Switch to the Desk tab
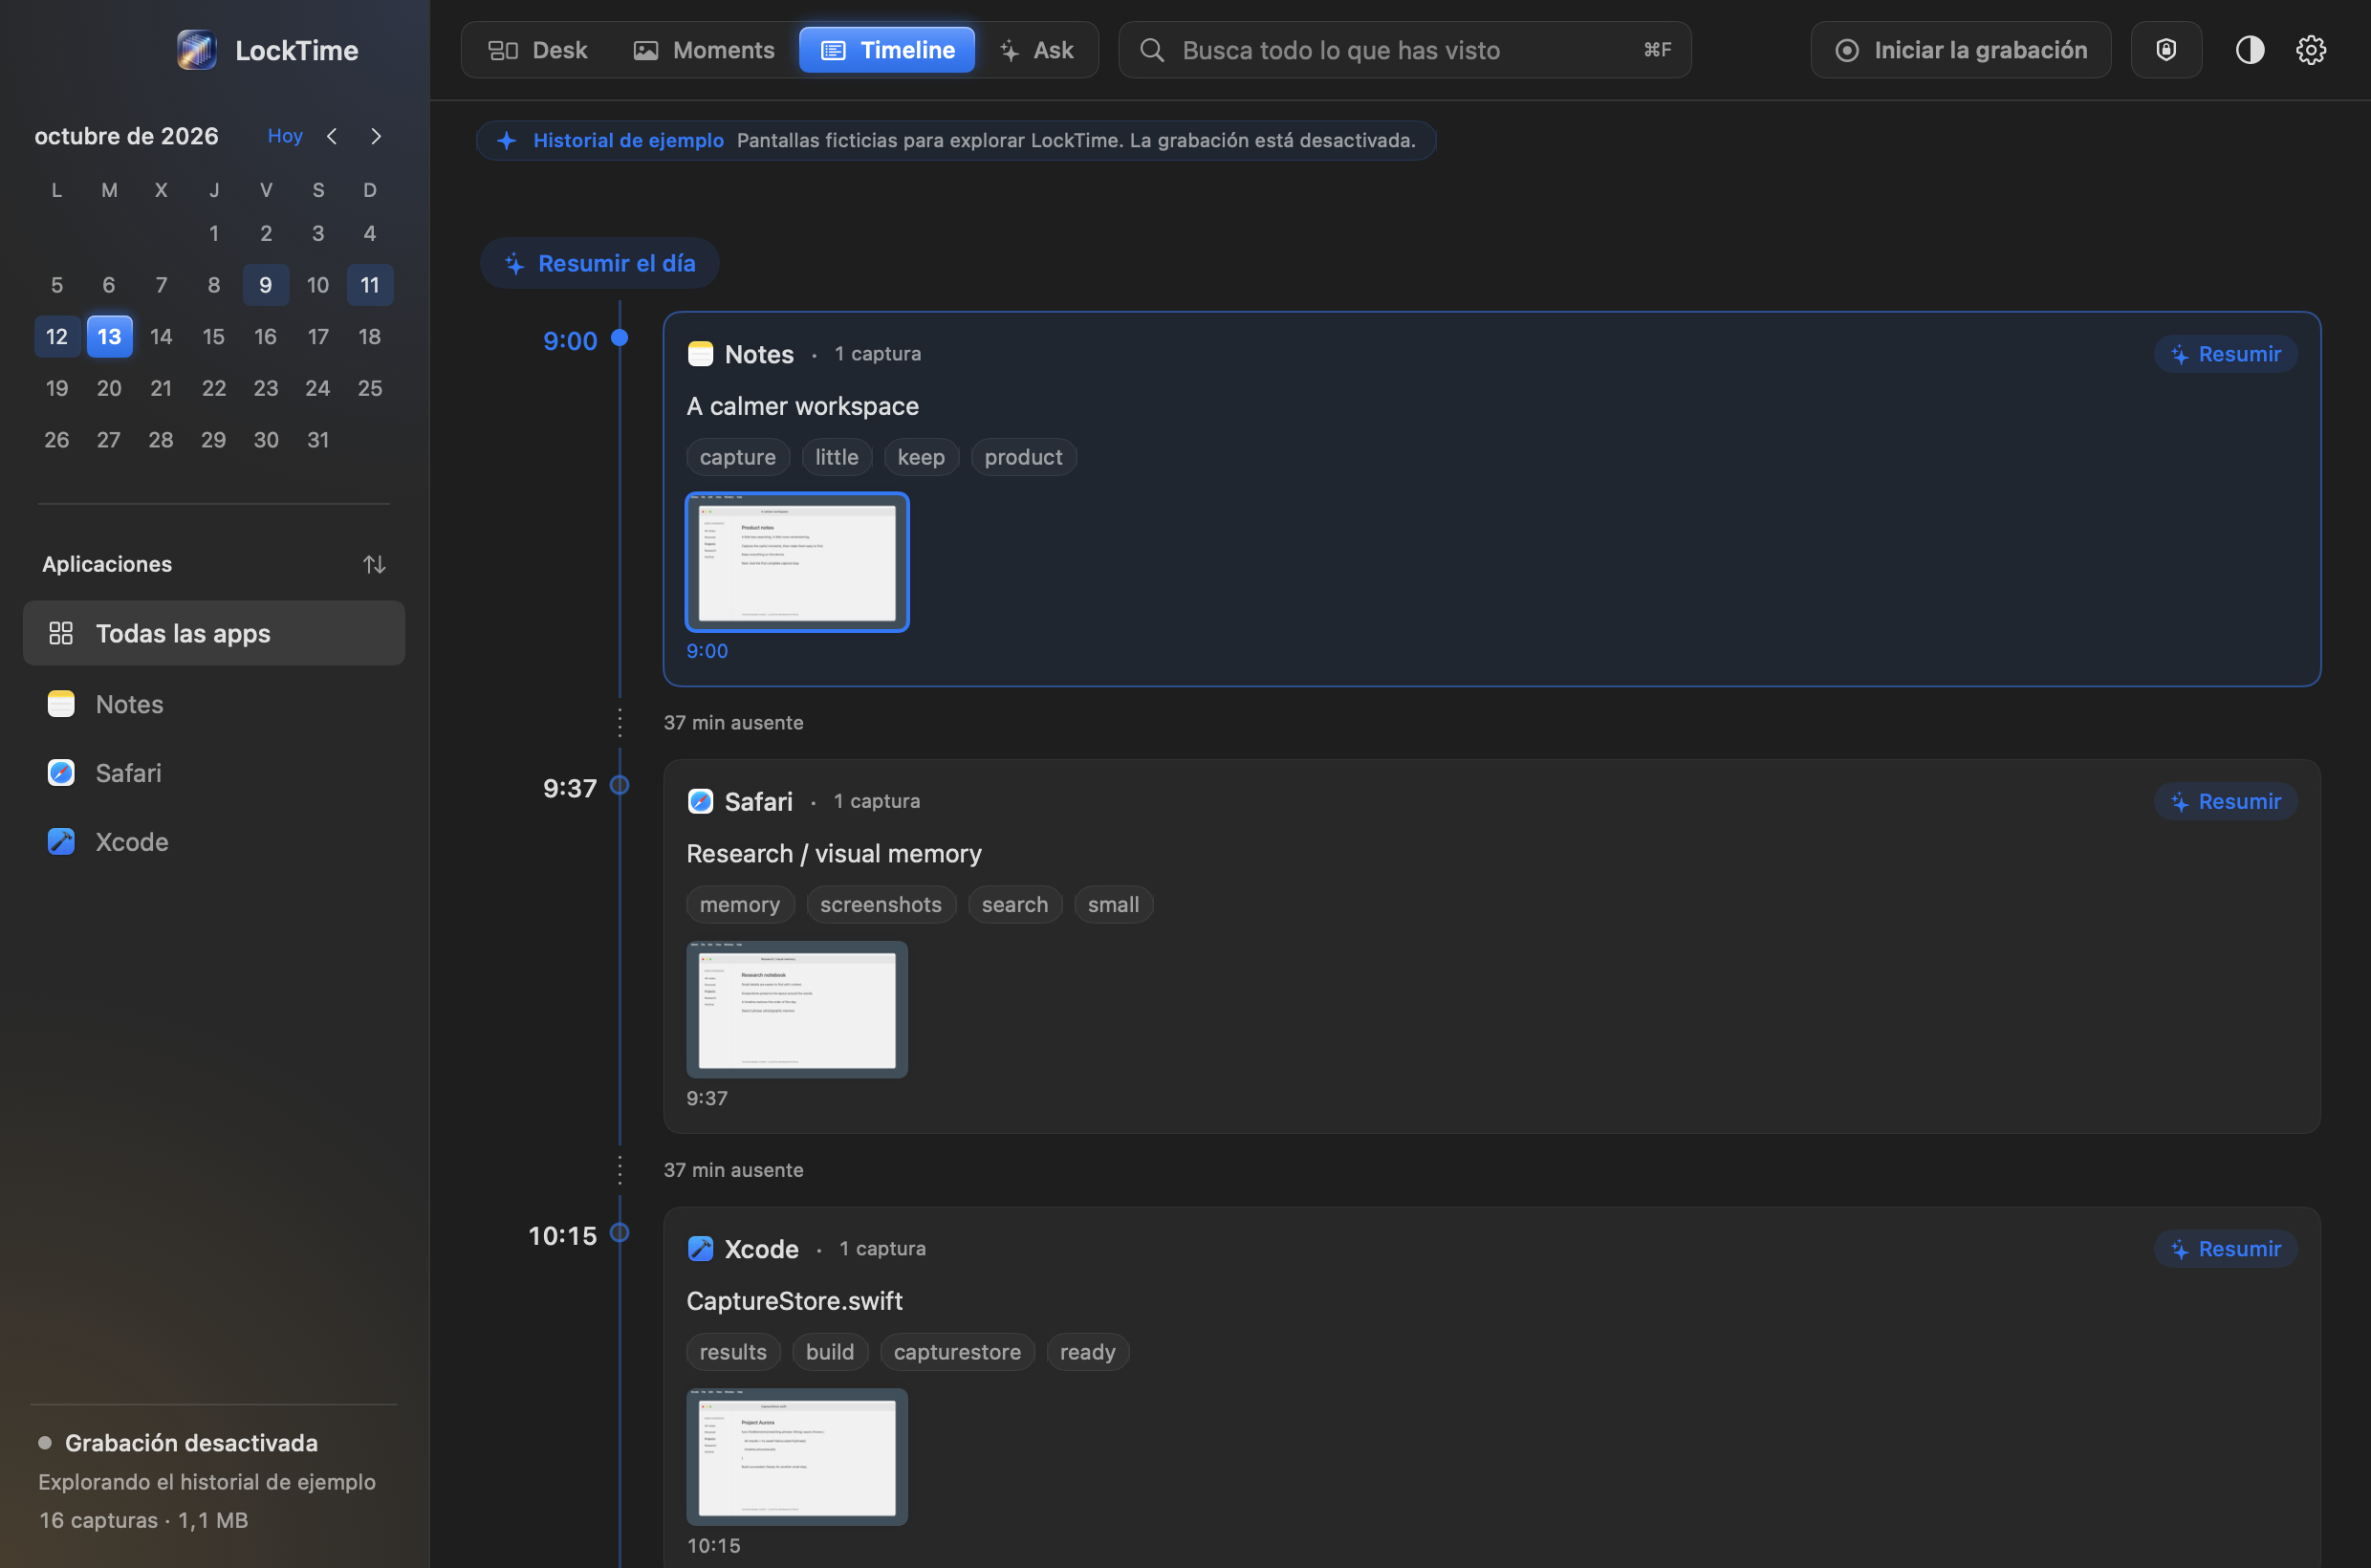2371x1568 pixels. coord(538,50)
